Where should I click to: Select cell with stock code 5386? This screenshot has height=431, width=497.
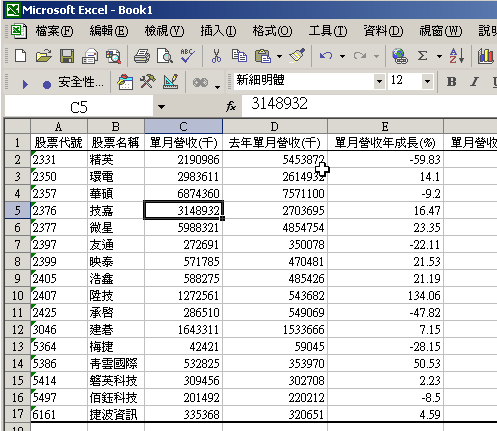59,363
